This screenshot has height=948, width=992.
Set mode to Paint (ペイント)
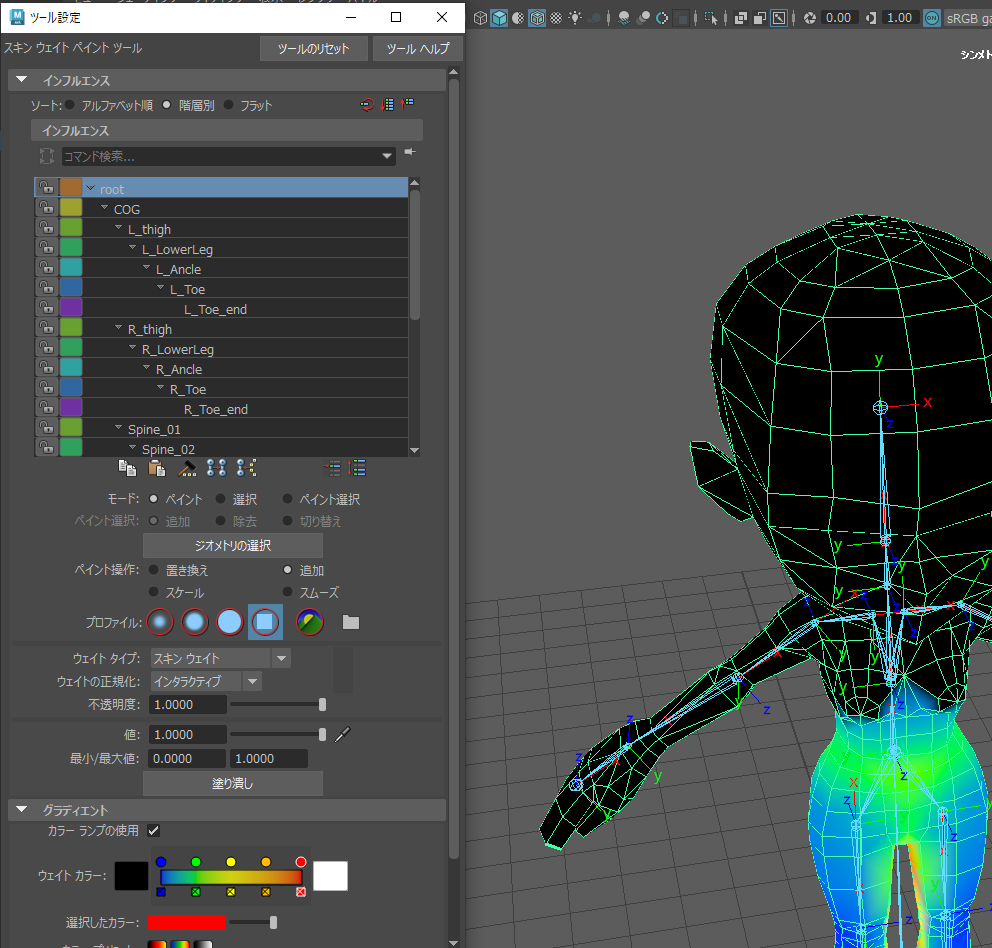154,499
